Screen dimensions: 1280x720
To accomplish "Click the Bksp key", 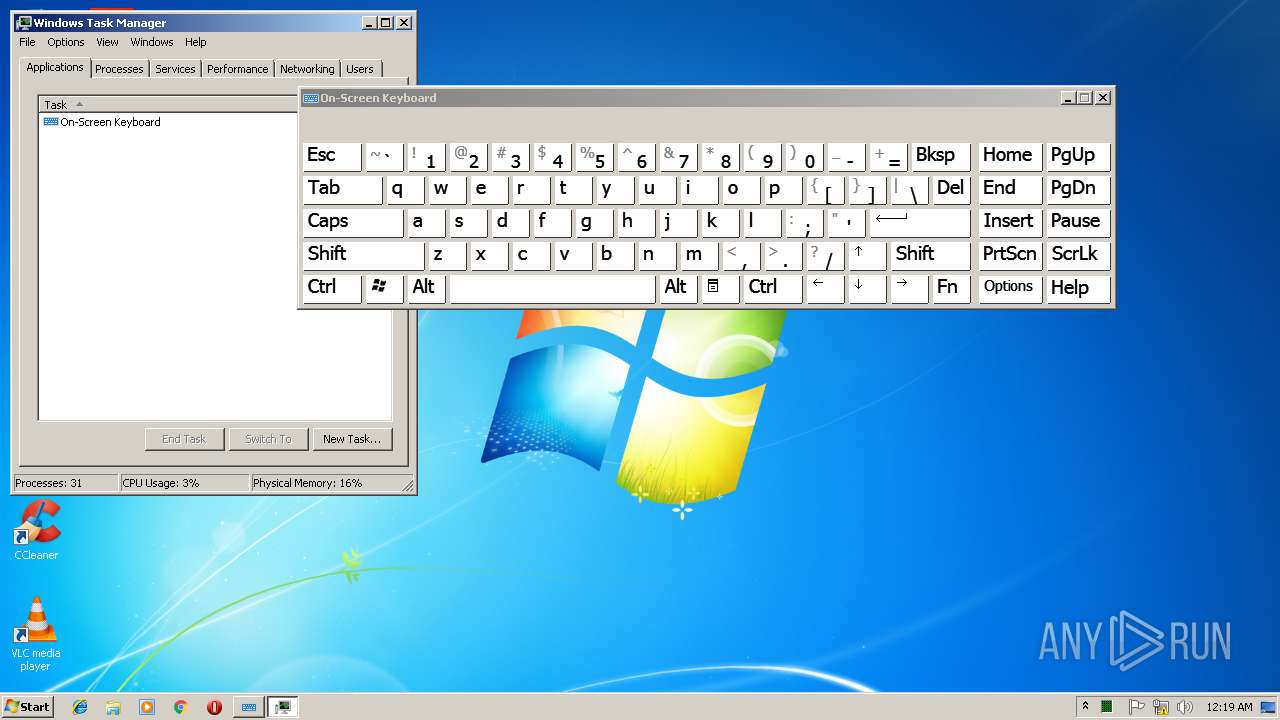I will click(x=941, y=156).
